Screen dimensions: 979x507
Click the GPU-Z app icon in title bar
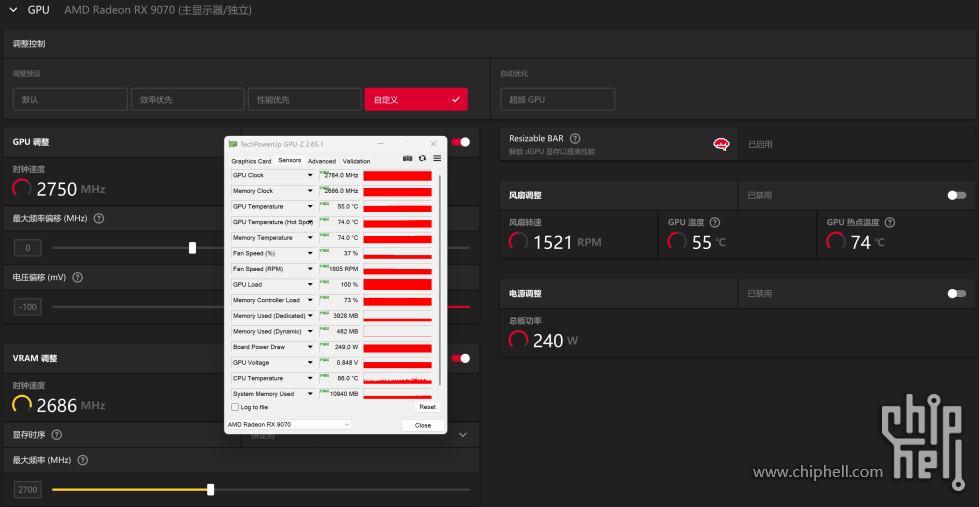[233, 144]
